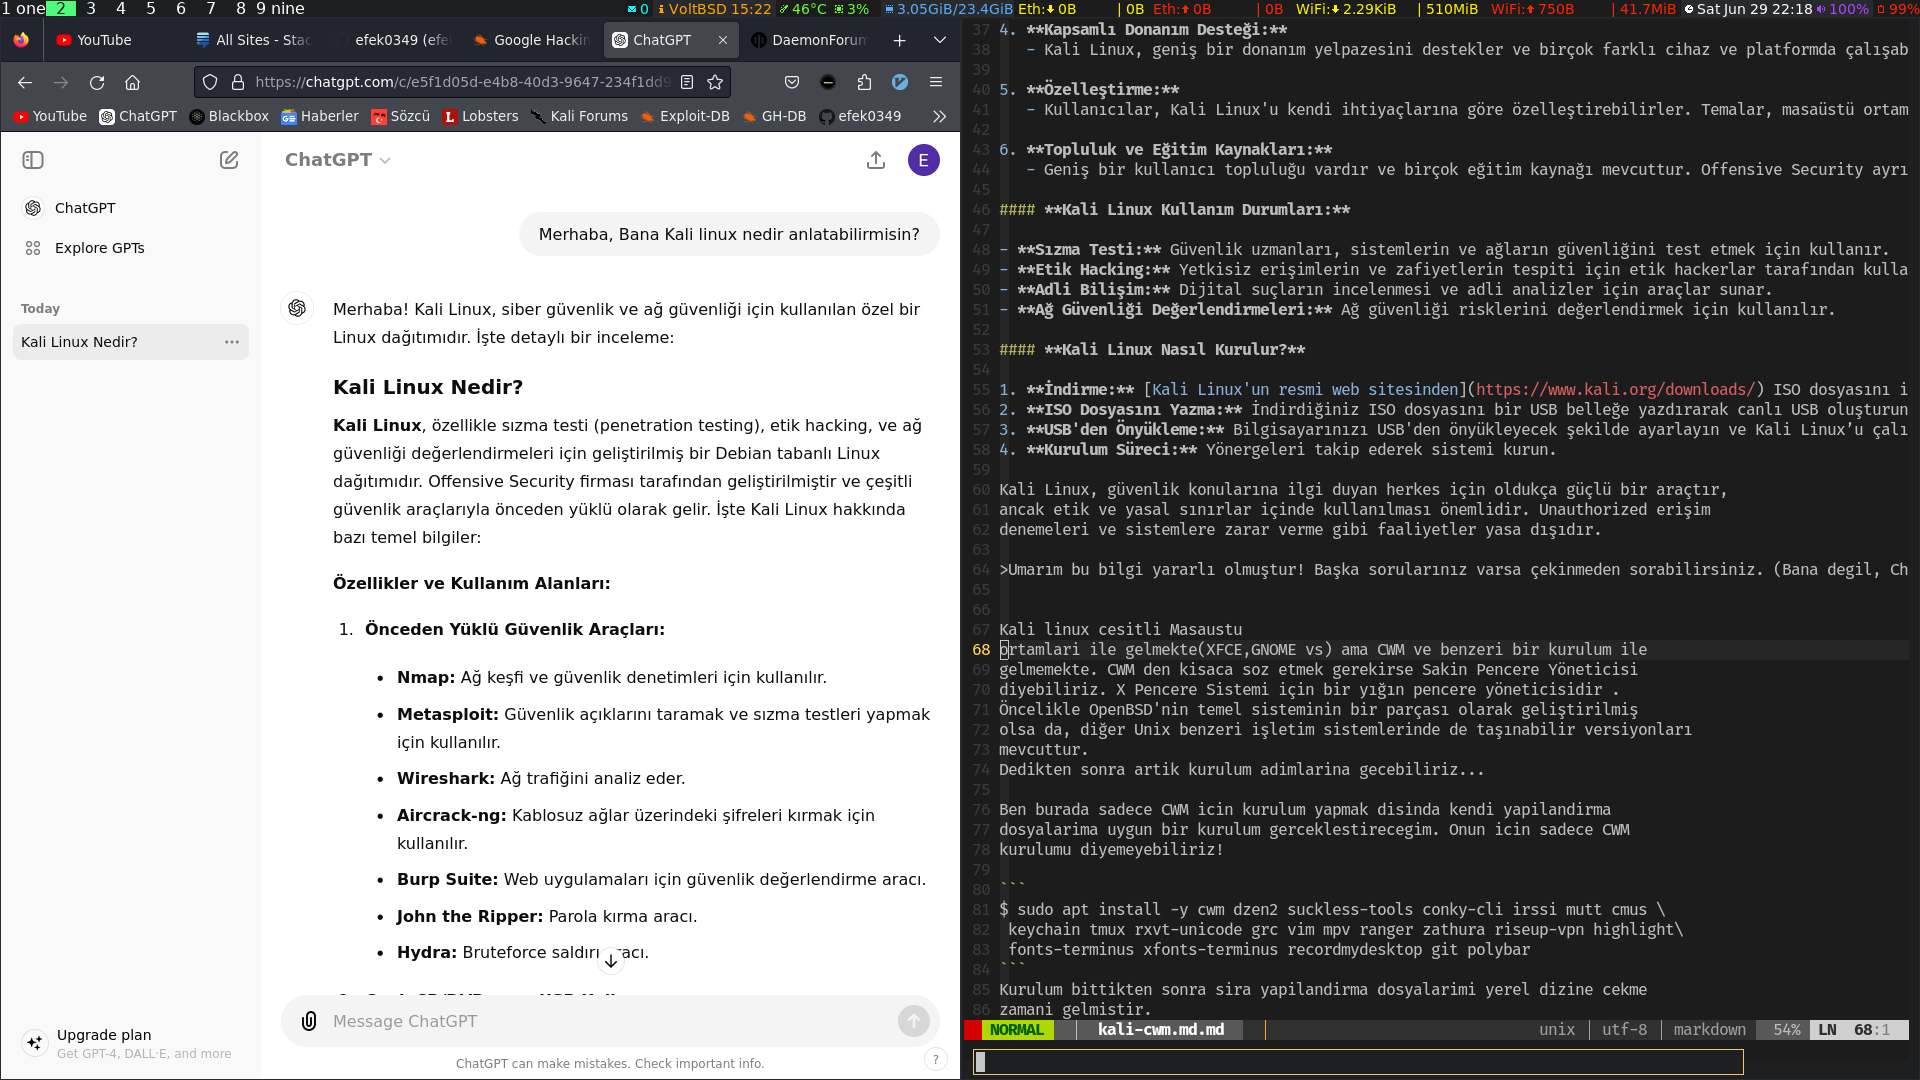Open the Extensions puzzle-piece menu
This screenshot has width=1920, height=1080.
pyautogui.click(x=864, y=82)
